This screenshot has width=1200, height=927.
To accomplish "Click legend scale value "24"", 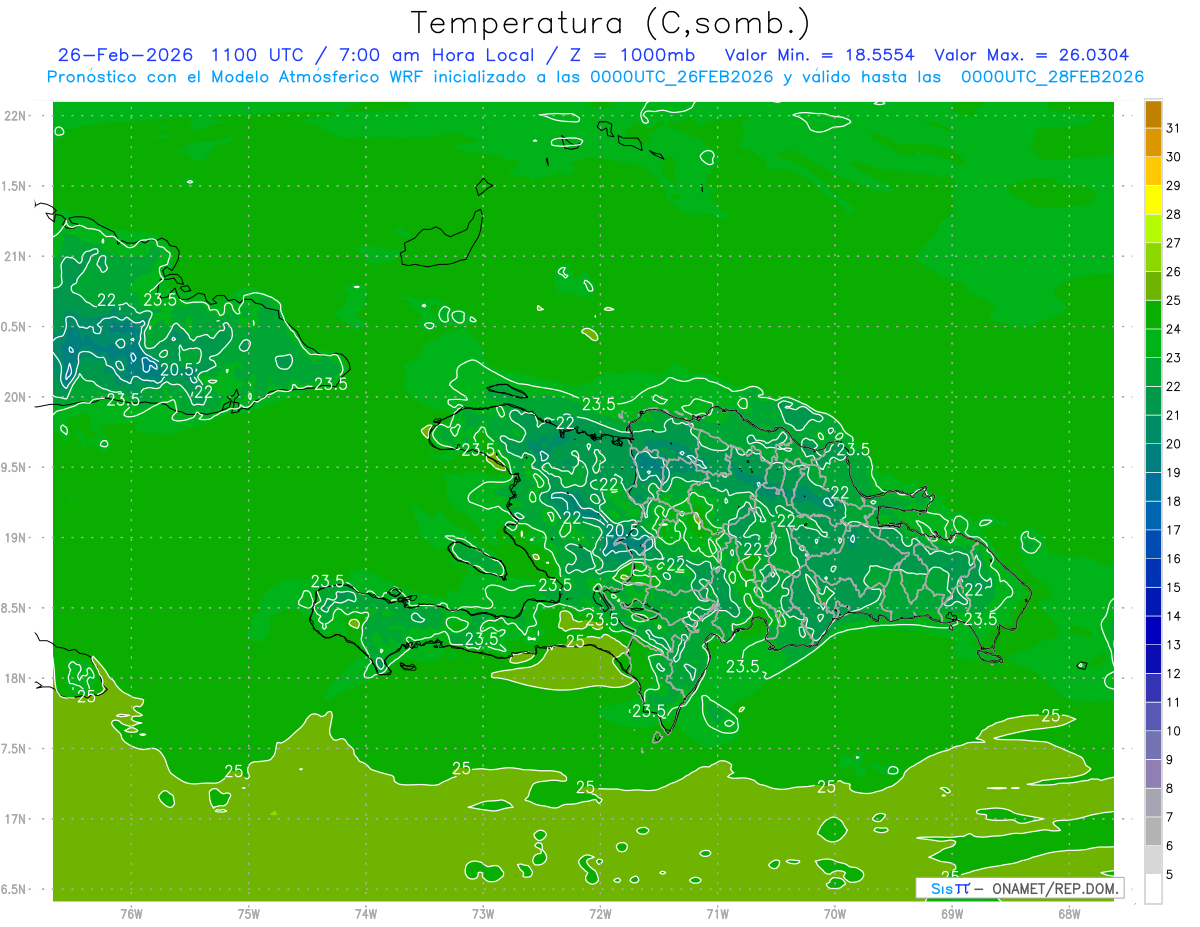I will (1174, 329).
